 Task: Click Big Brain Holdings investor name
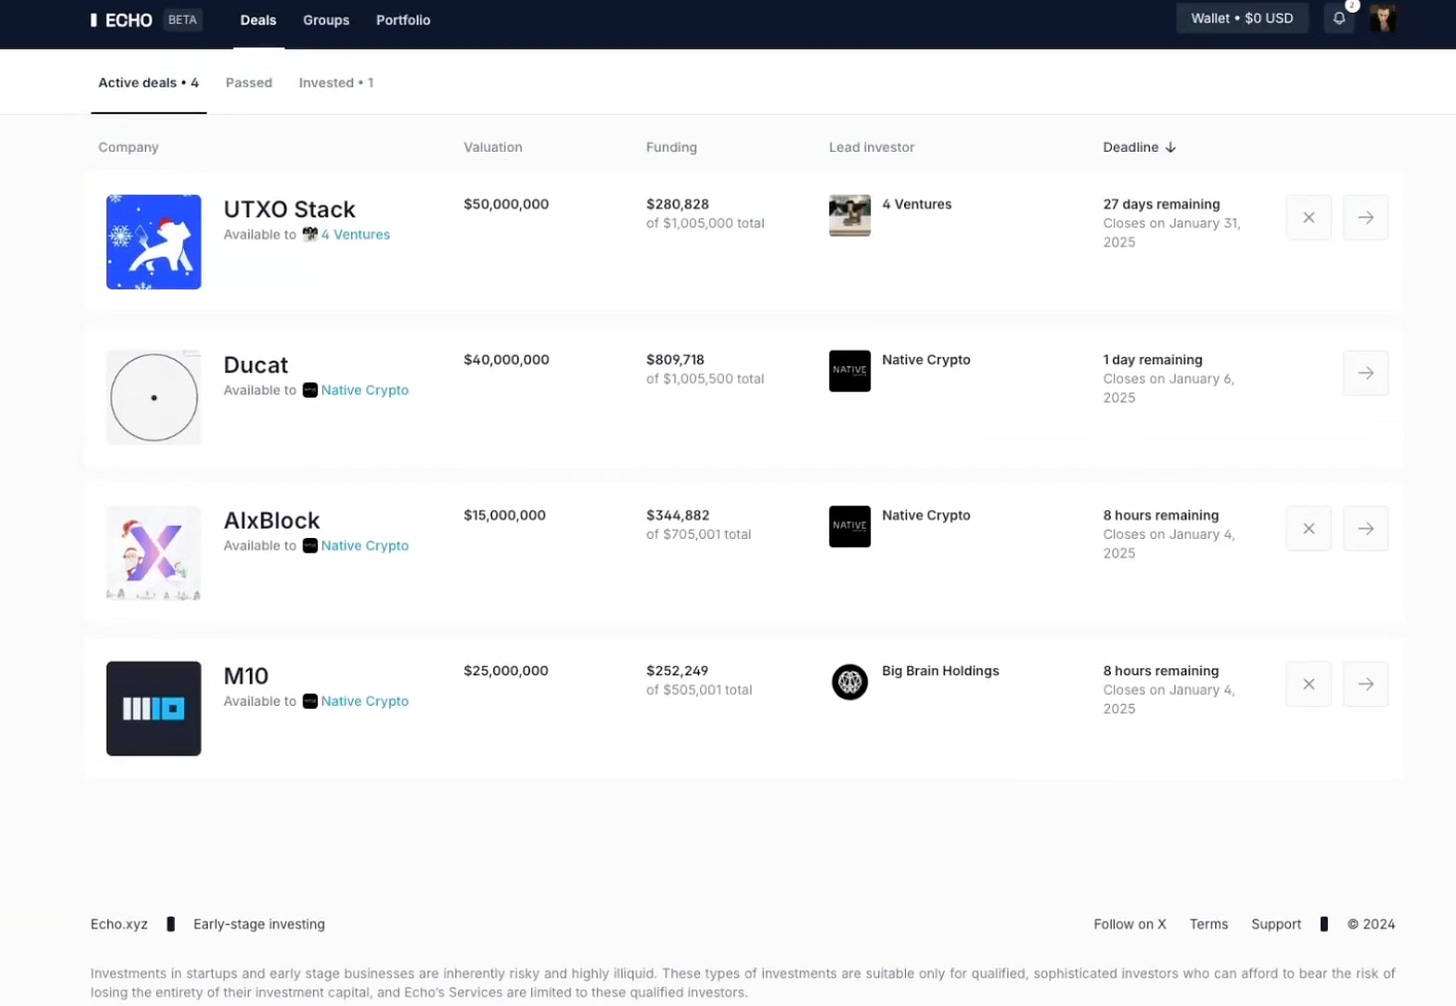click(940, 671)
